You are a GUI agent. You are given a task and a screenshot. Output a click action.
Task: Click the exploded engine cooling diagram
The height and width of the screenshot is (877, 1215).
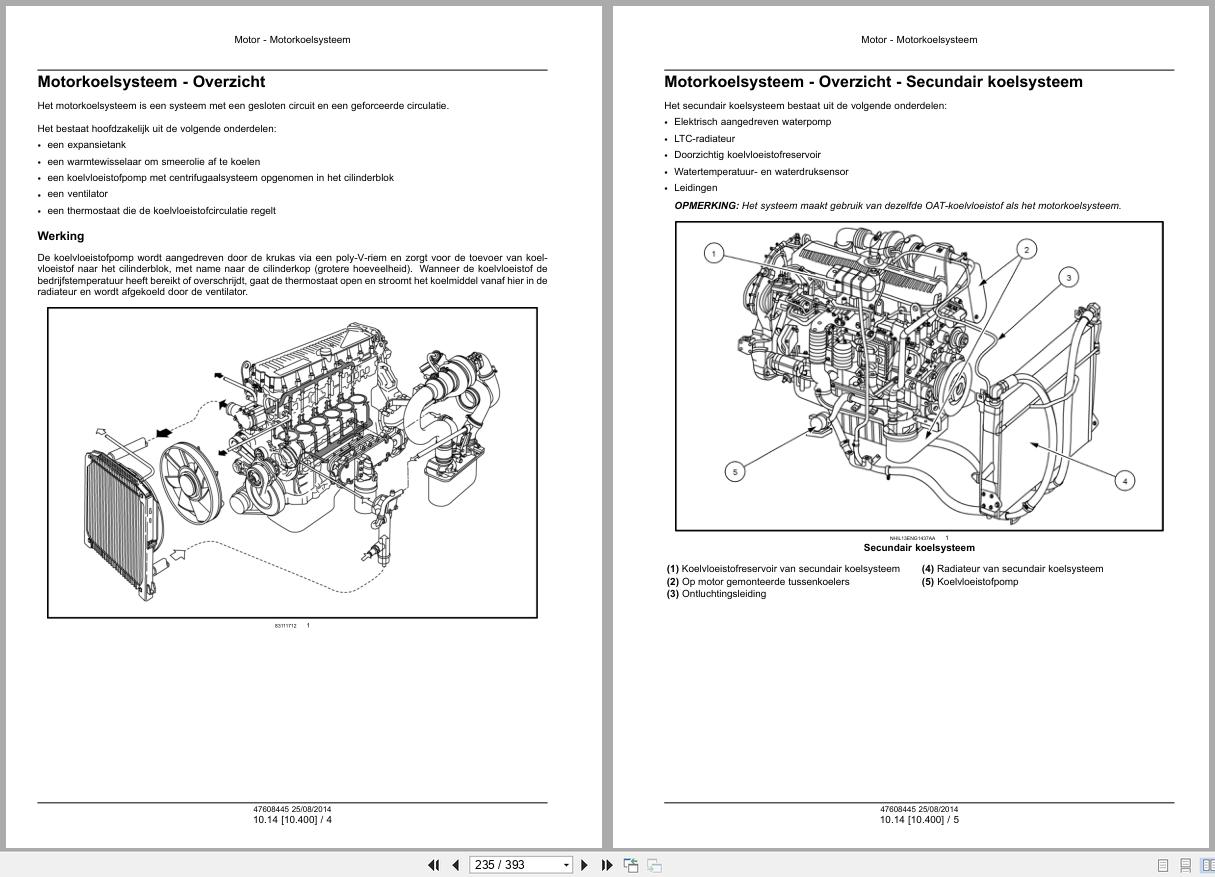292,462
